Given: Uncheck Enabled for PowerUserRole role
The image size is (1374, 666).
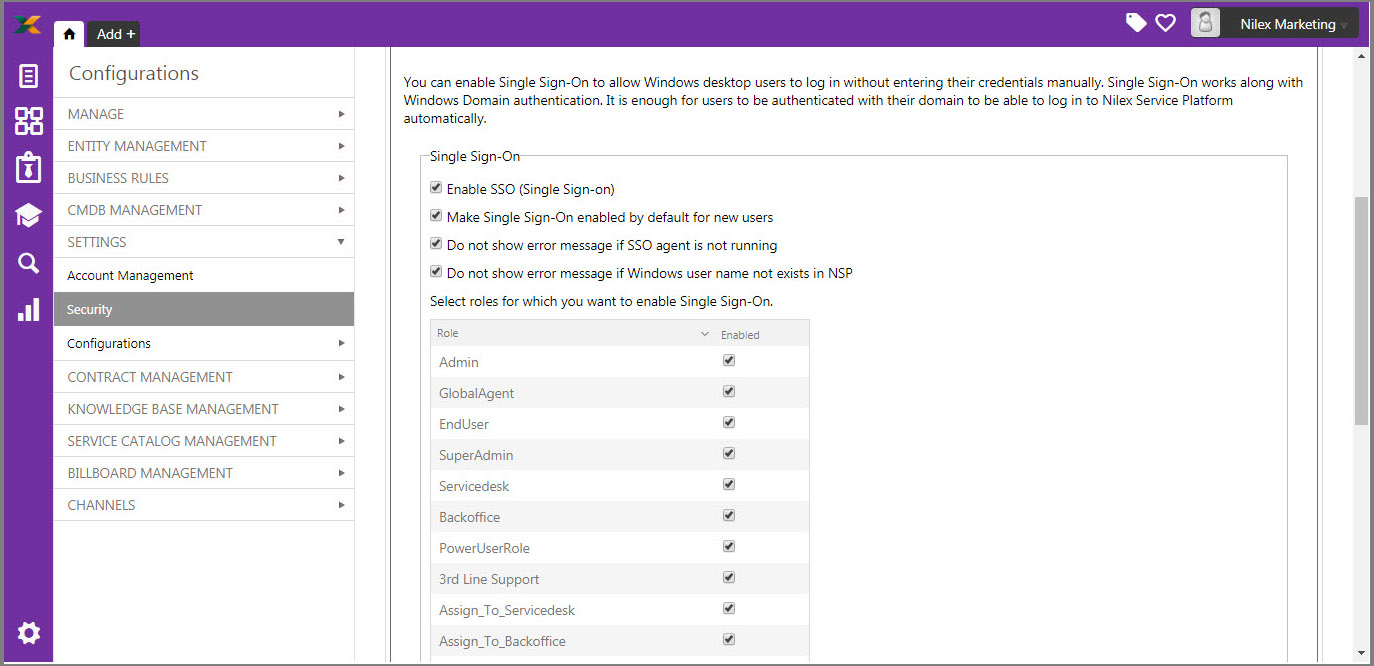Looking at the screenshot, I should 729,546.
